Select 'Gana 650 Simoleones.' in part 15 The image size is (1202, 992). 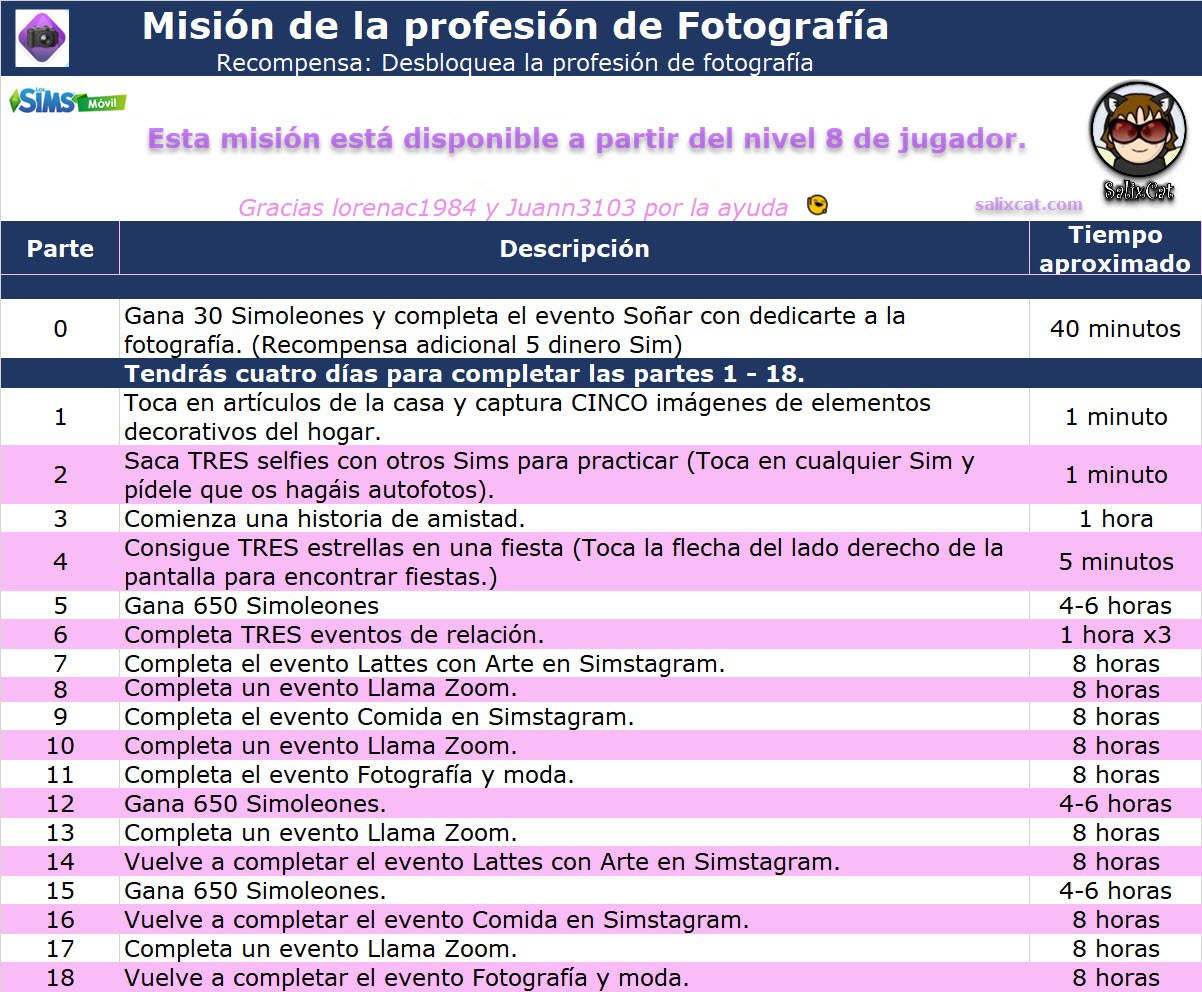[255, 891]
